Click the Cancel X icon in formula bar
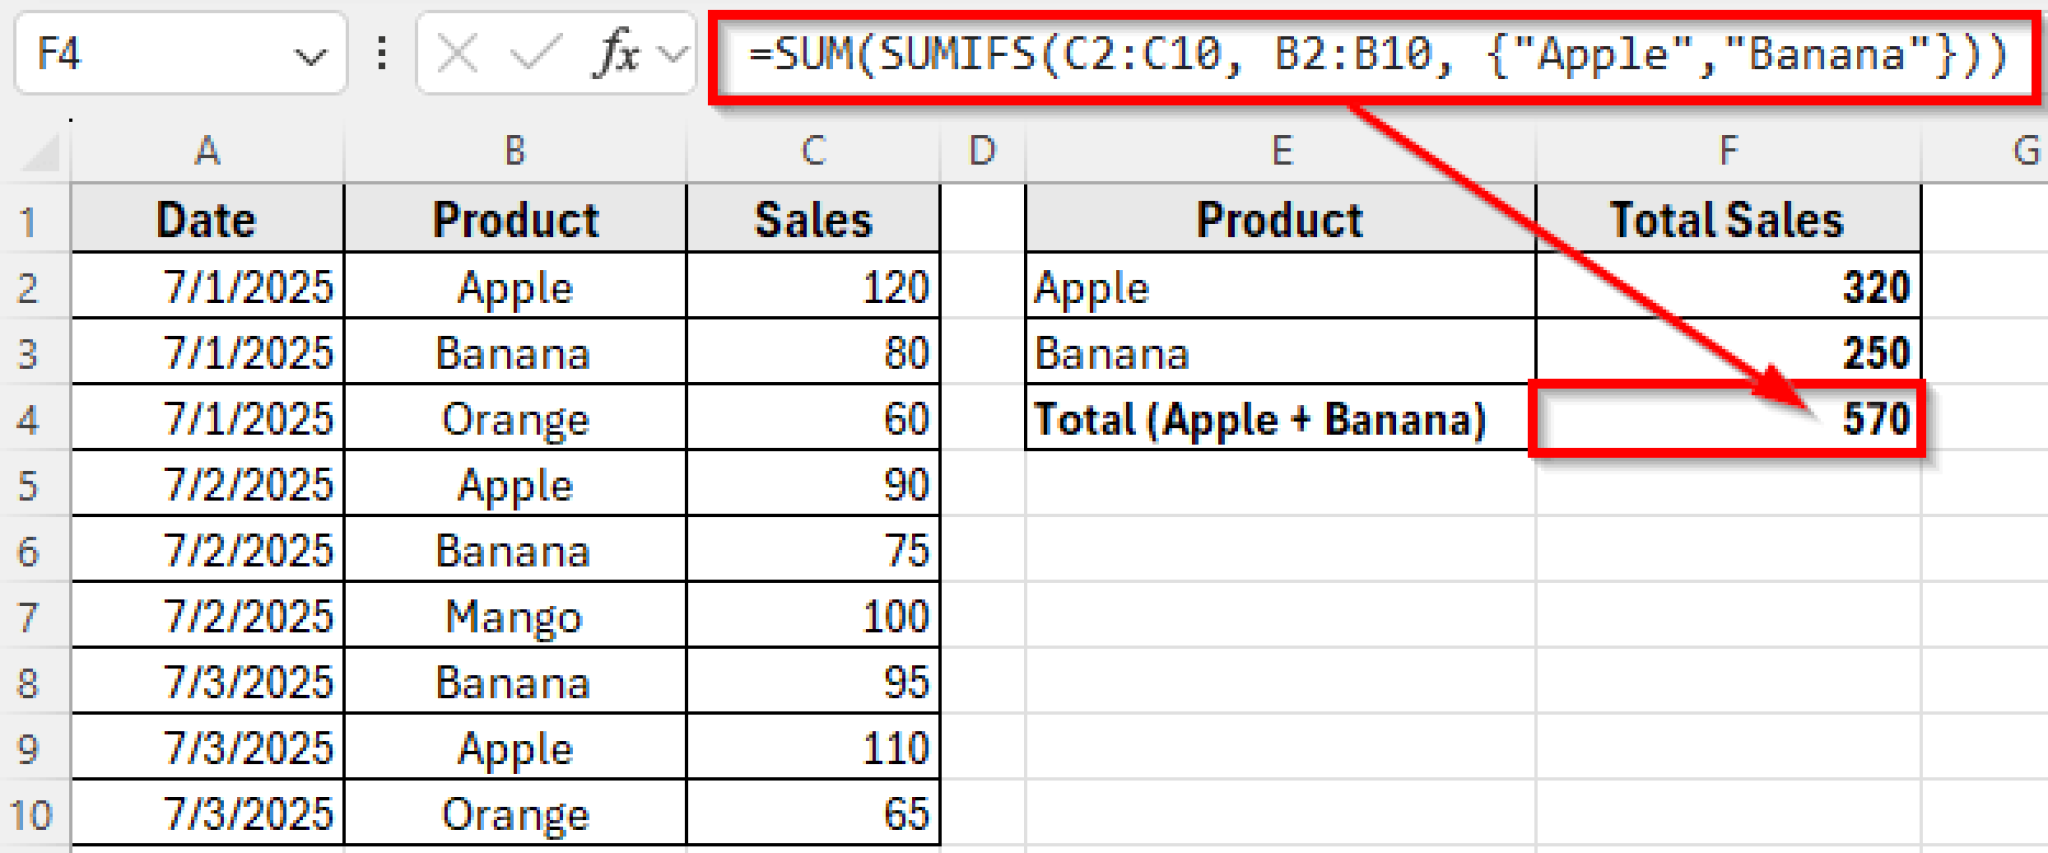This screenshot has width=2048, height=853. coord(458,54)
